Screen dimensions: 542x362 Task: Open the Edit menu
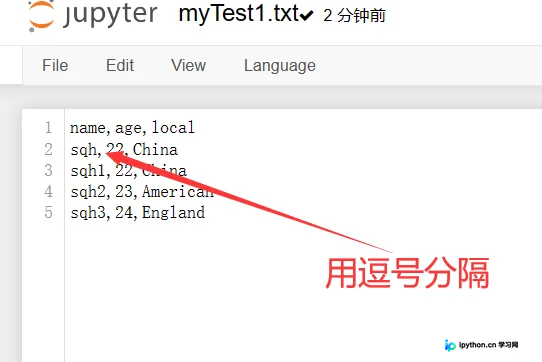coord(120,65)
